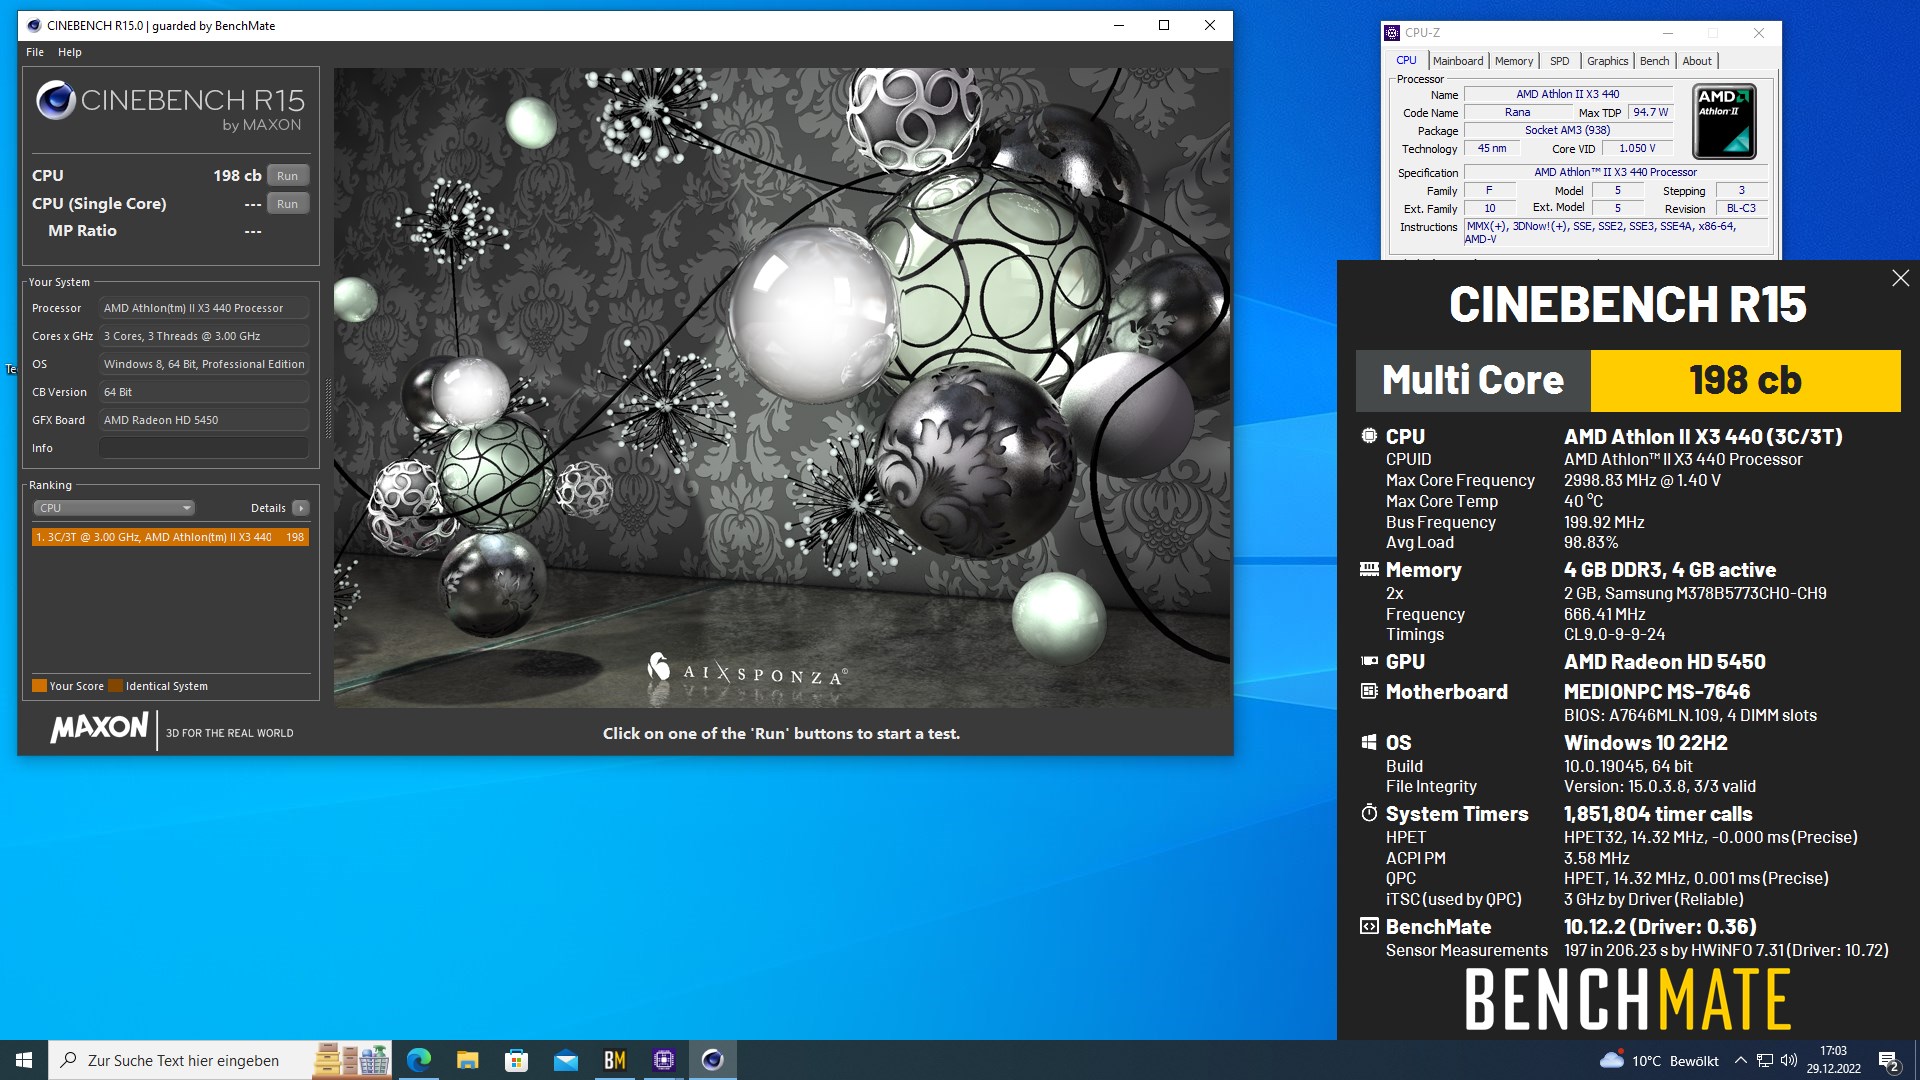Switch to Cinebench on the taskbar

point(712,1060)
